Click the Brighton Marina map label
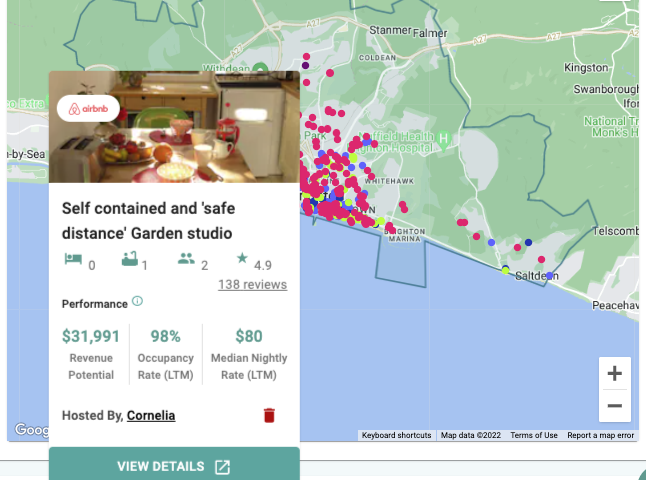The width and height of the screenshot is (646, 480). coord(405,235)
